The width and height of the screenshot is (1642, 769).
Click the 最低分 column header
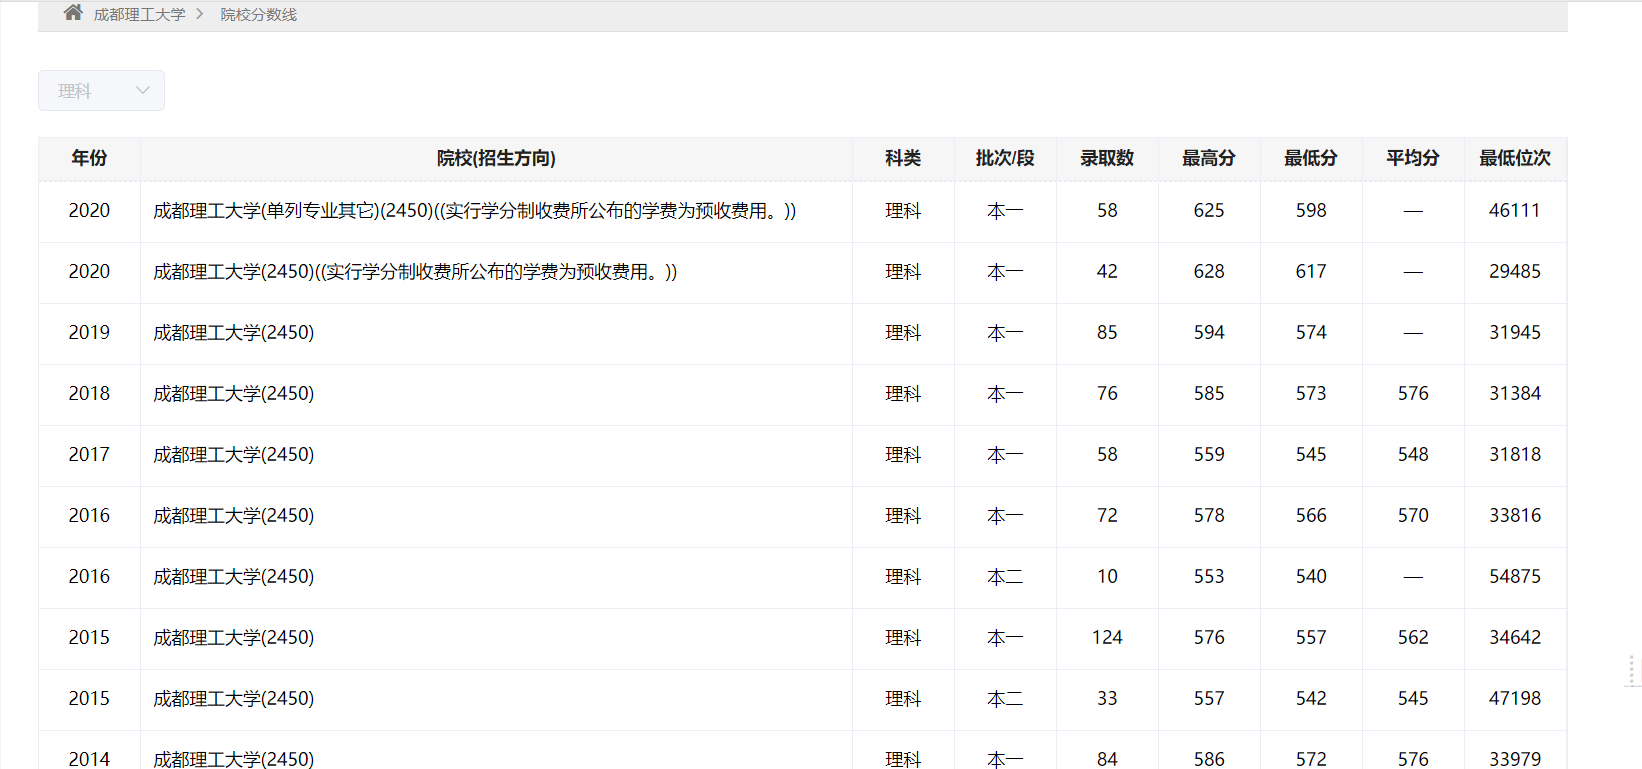(1311, 158)
